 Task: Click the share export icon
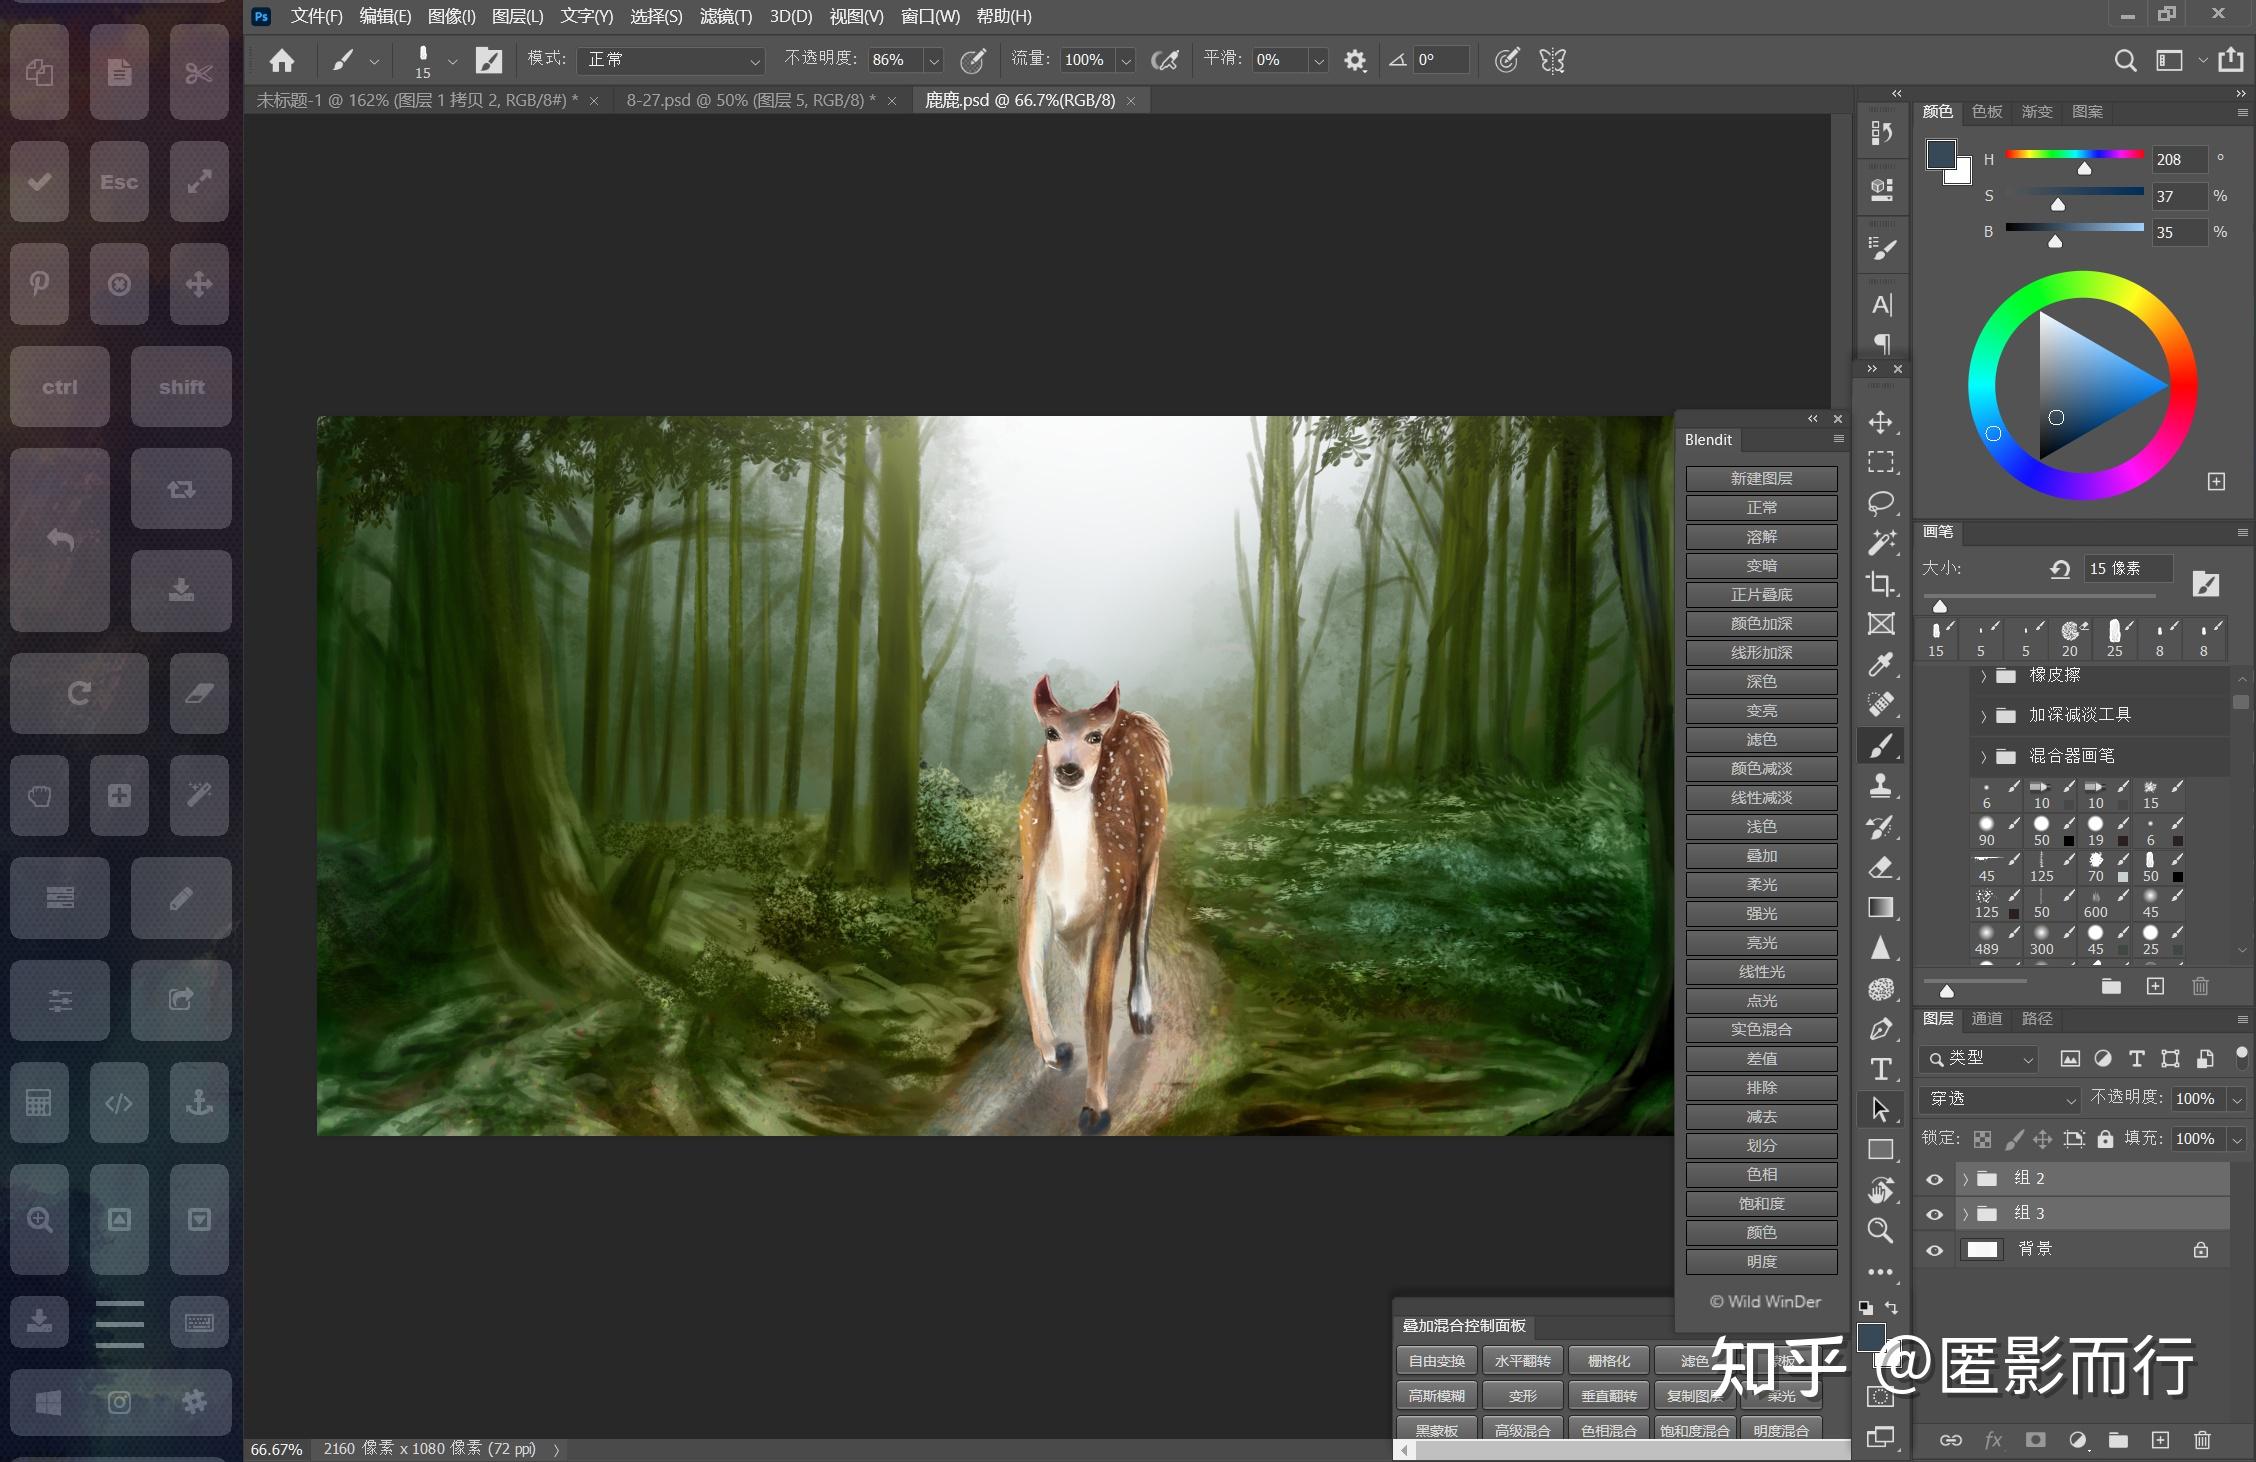pos(2231,60)
